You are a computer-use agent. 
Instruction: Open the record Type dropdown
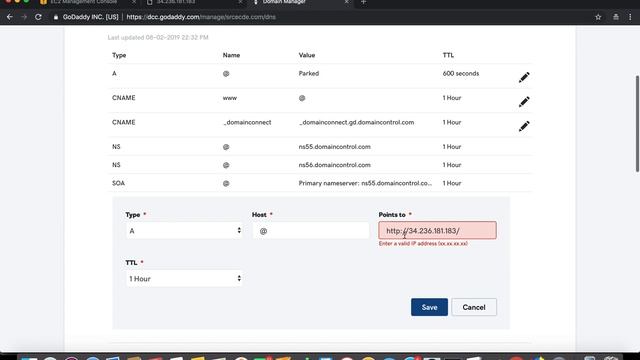point(184,231)
